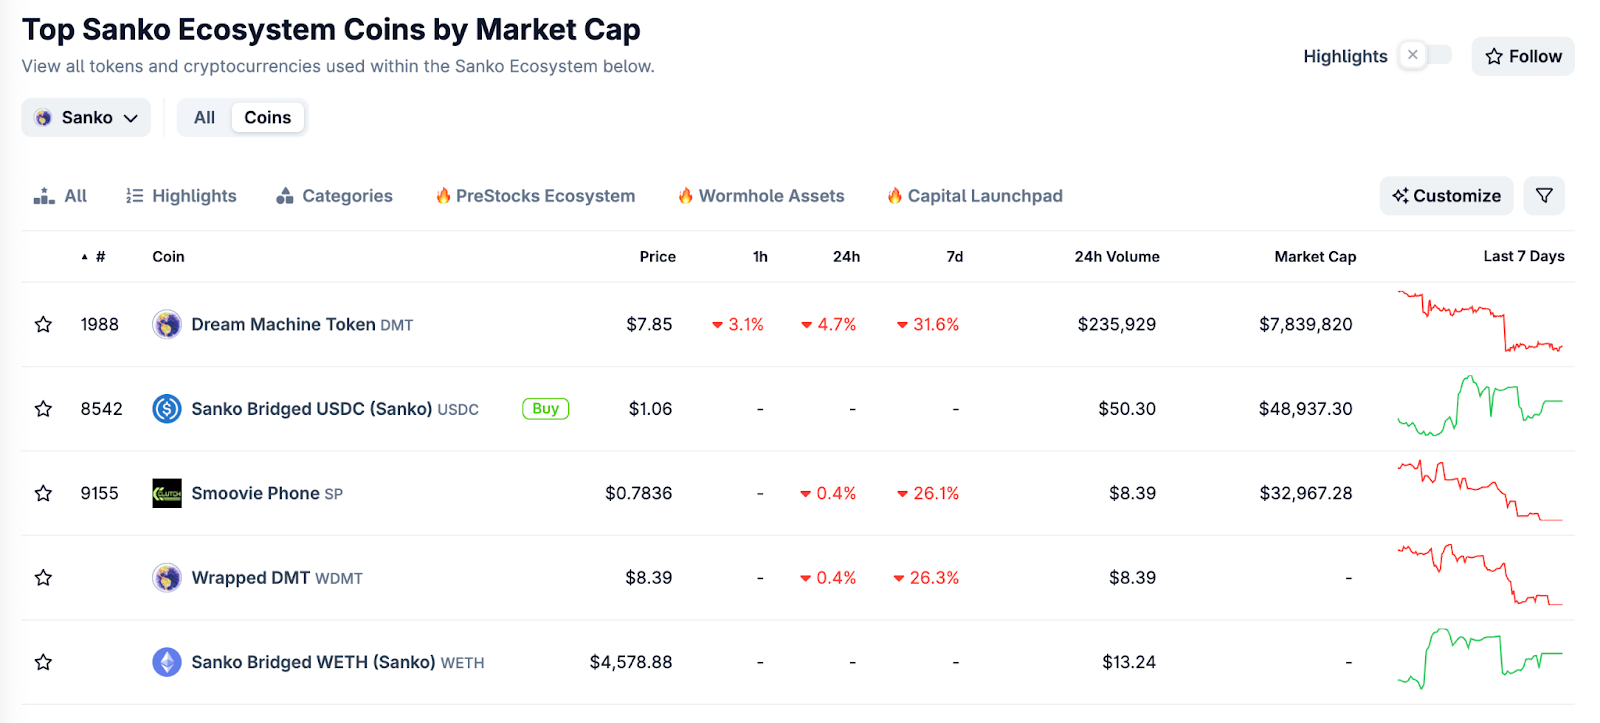Favorite Sanko Bridged WETH with star

point(43,662)
